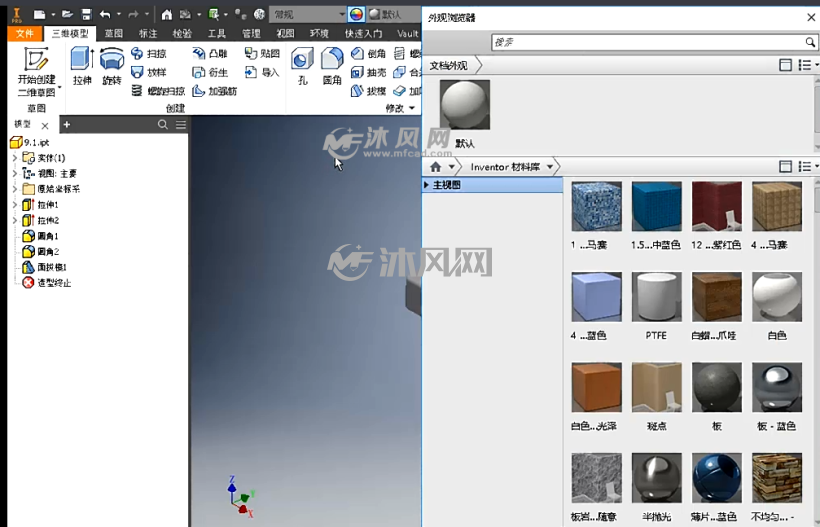
Task: Open the document appearances list view options
Action: pyautogui.click(x=808, y=65)
